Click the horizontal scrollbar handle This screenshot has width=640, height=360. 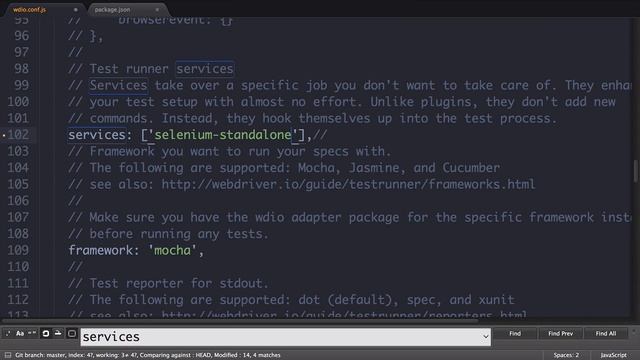click(239, 321)
